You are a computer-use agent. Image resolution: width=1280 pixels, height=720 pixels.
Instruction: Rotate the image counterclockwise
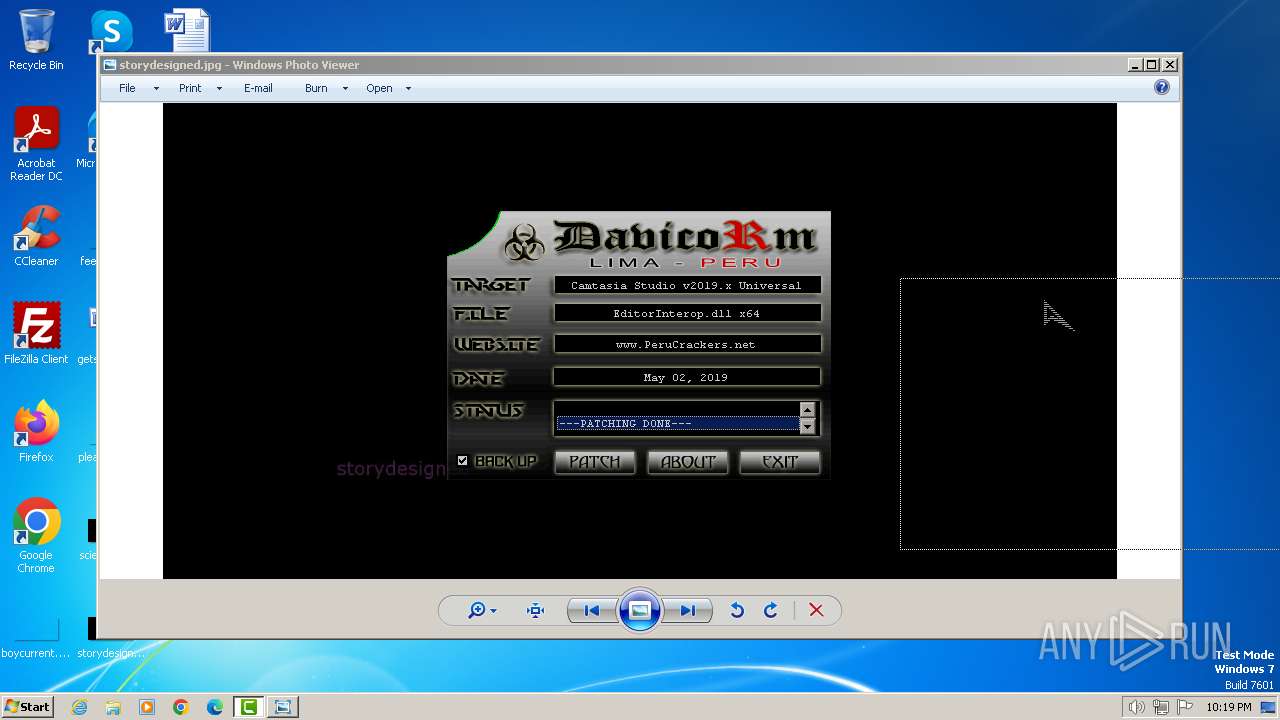click(x=737, y=610)
